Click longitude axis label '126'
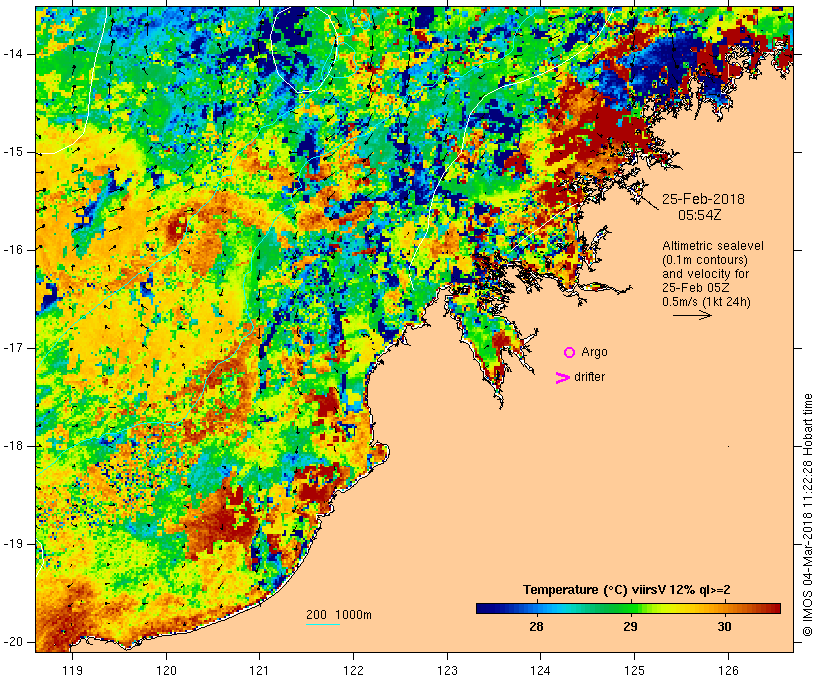The height and width of the screenshot is (680, 820). point(728,670)
